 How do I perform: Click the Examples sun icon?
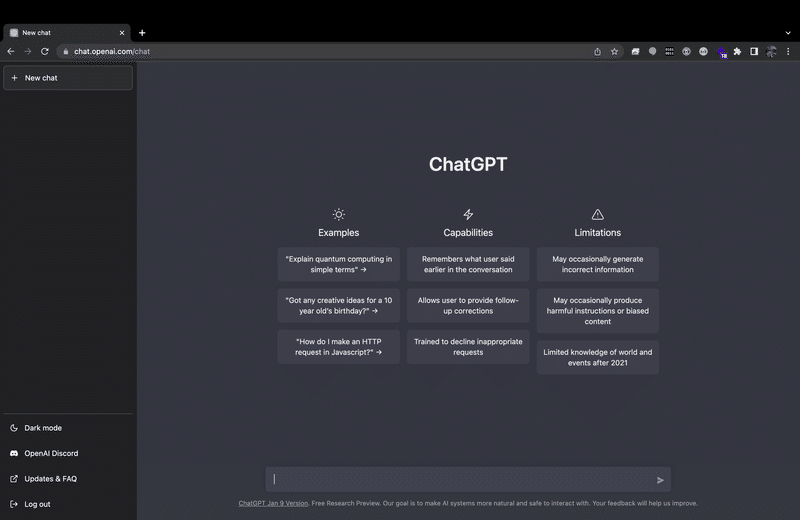[339, 214]
